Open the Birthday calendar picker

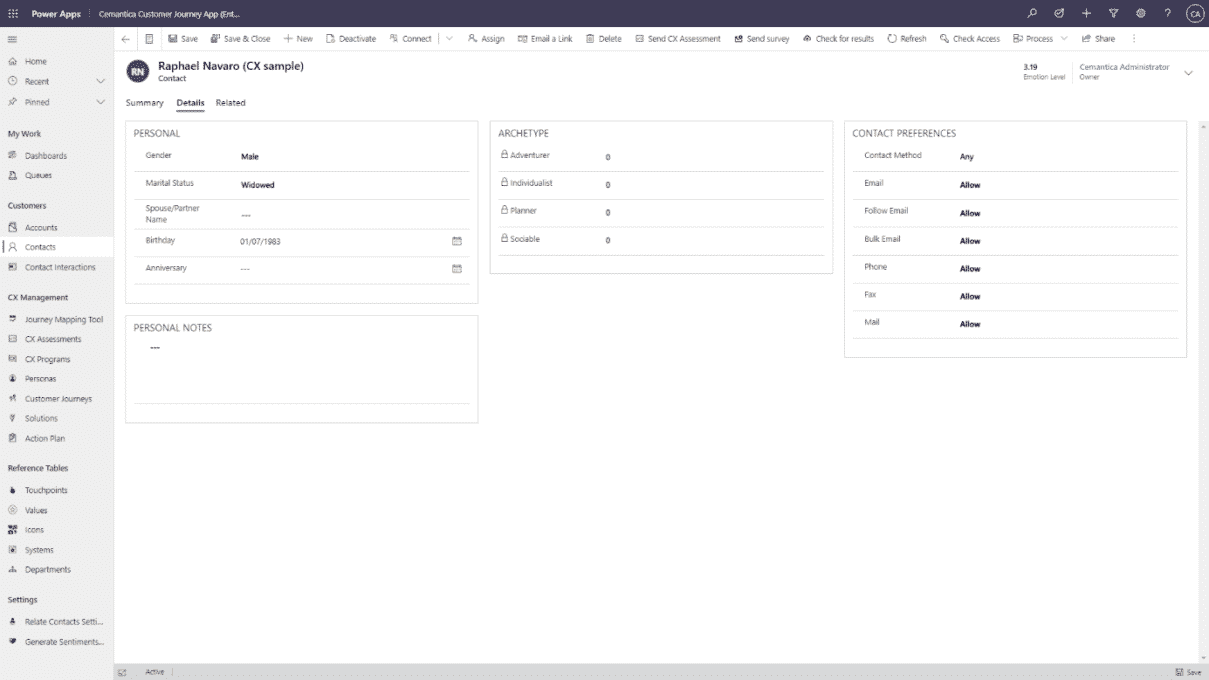click(x=457, y=241)
